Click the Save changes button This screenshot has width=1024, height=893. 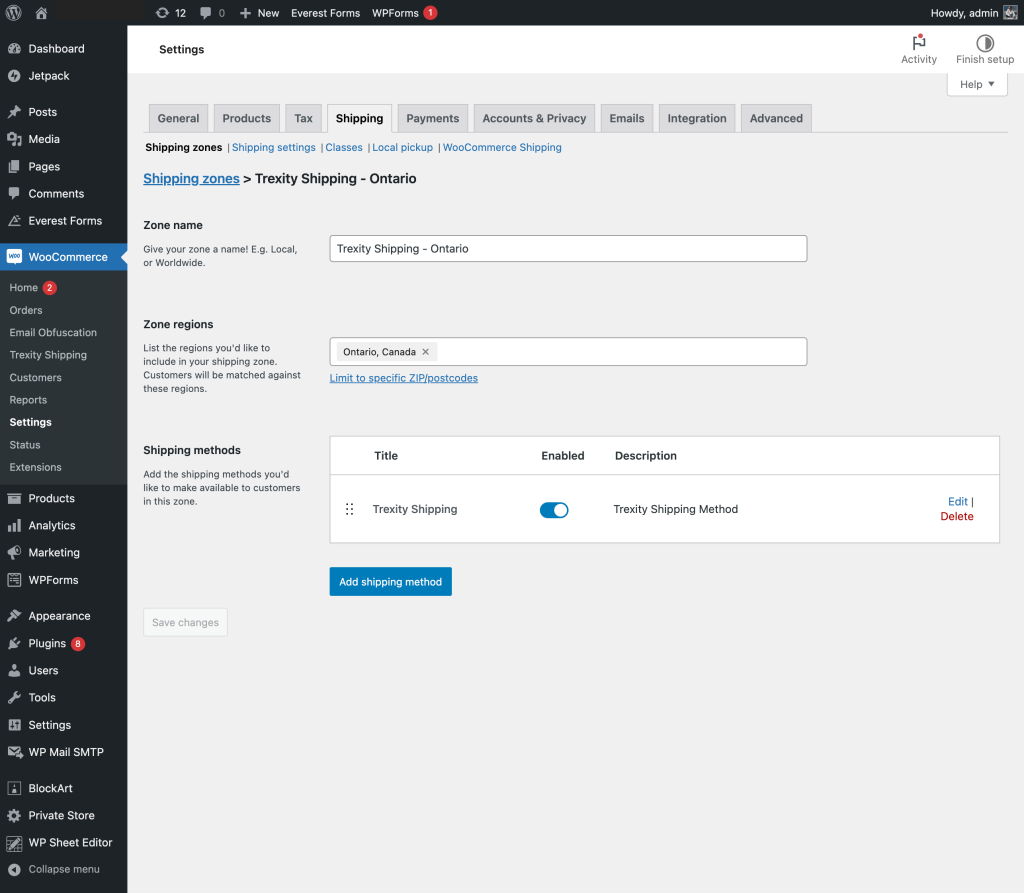185,623
